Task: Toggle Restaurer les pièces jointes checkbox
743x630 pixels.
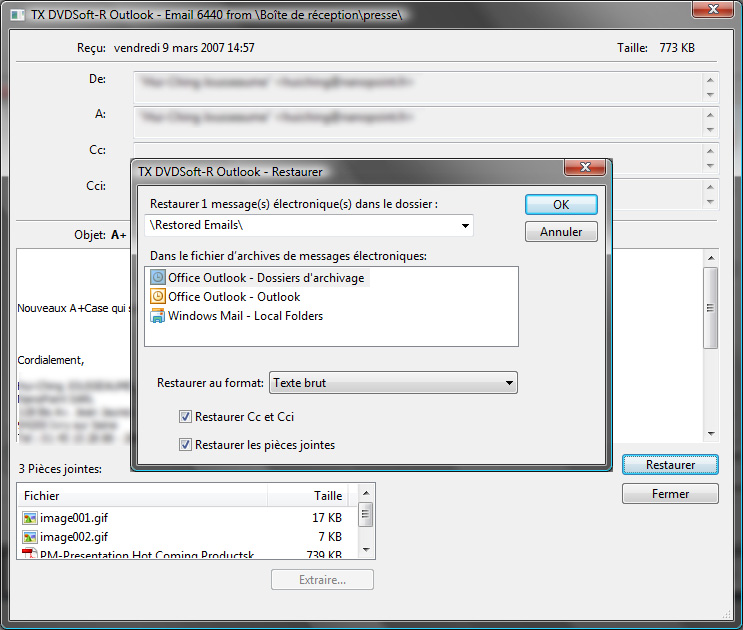Action: point(185,444)
